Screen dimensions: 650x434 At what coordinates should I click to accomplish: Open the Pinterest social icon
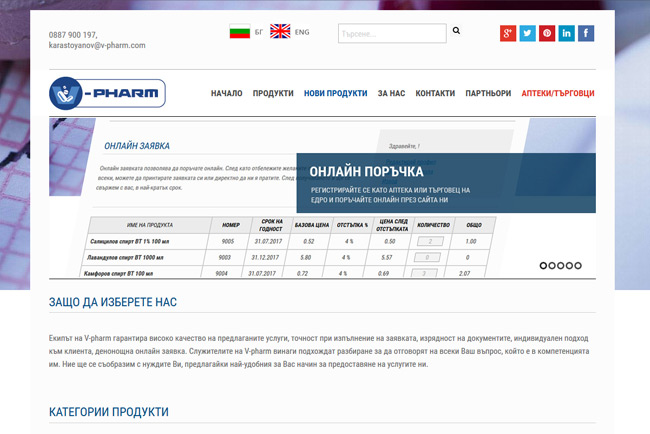click(x=547, y=33)
